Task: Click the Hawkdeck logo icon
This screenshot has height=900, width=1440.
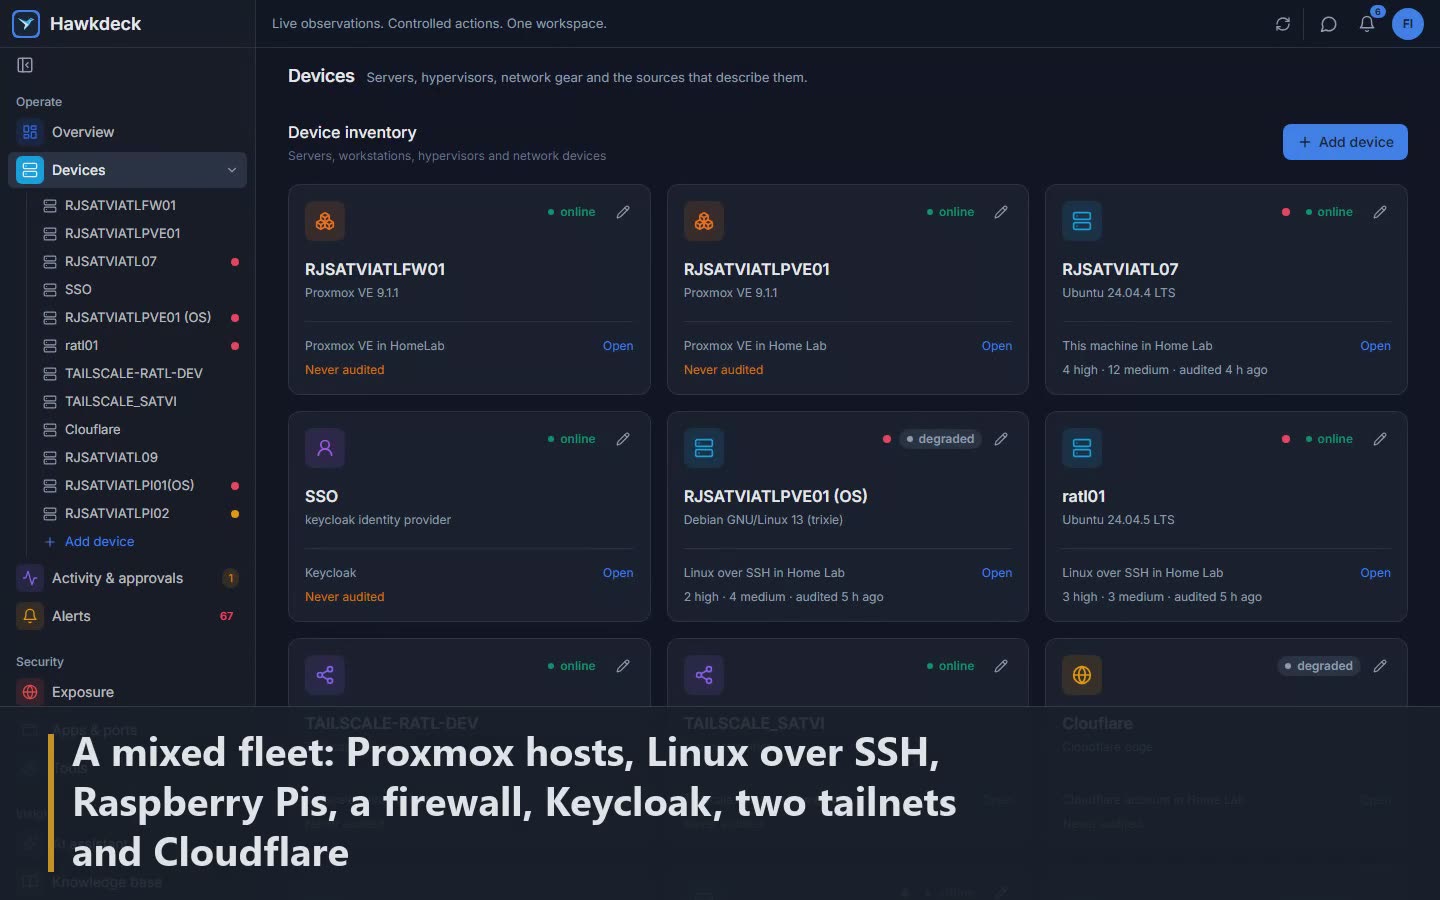Action: point(26,23)
